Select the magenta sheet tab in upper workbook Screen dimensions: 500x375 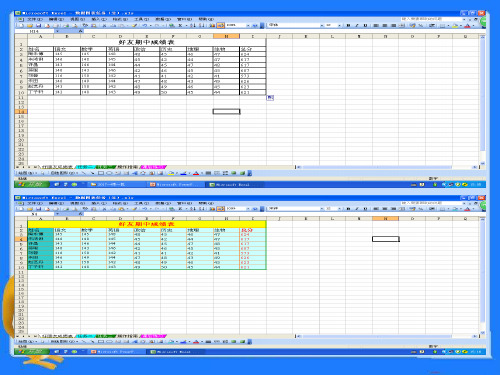pos(153,167)
